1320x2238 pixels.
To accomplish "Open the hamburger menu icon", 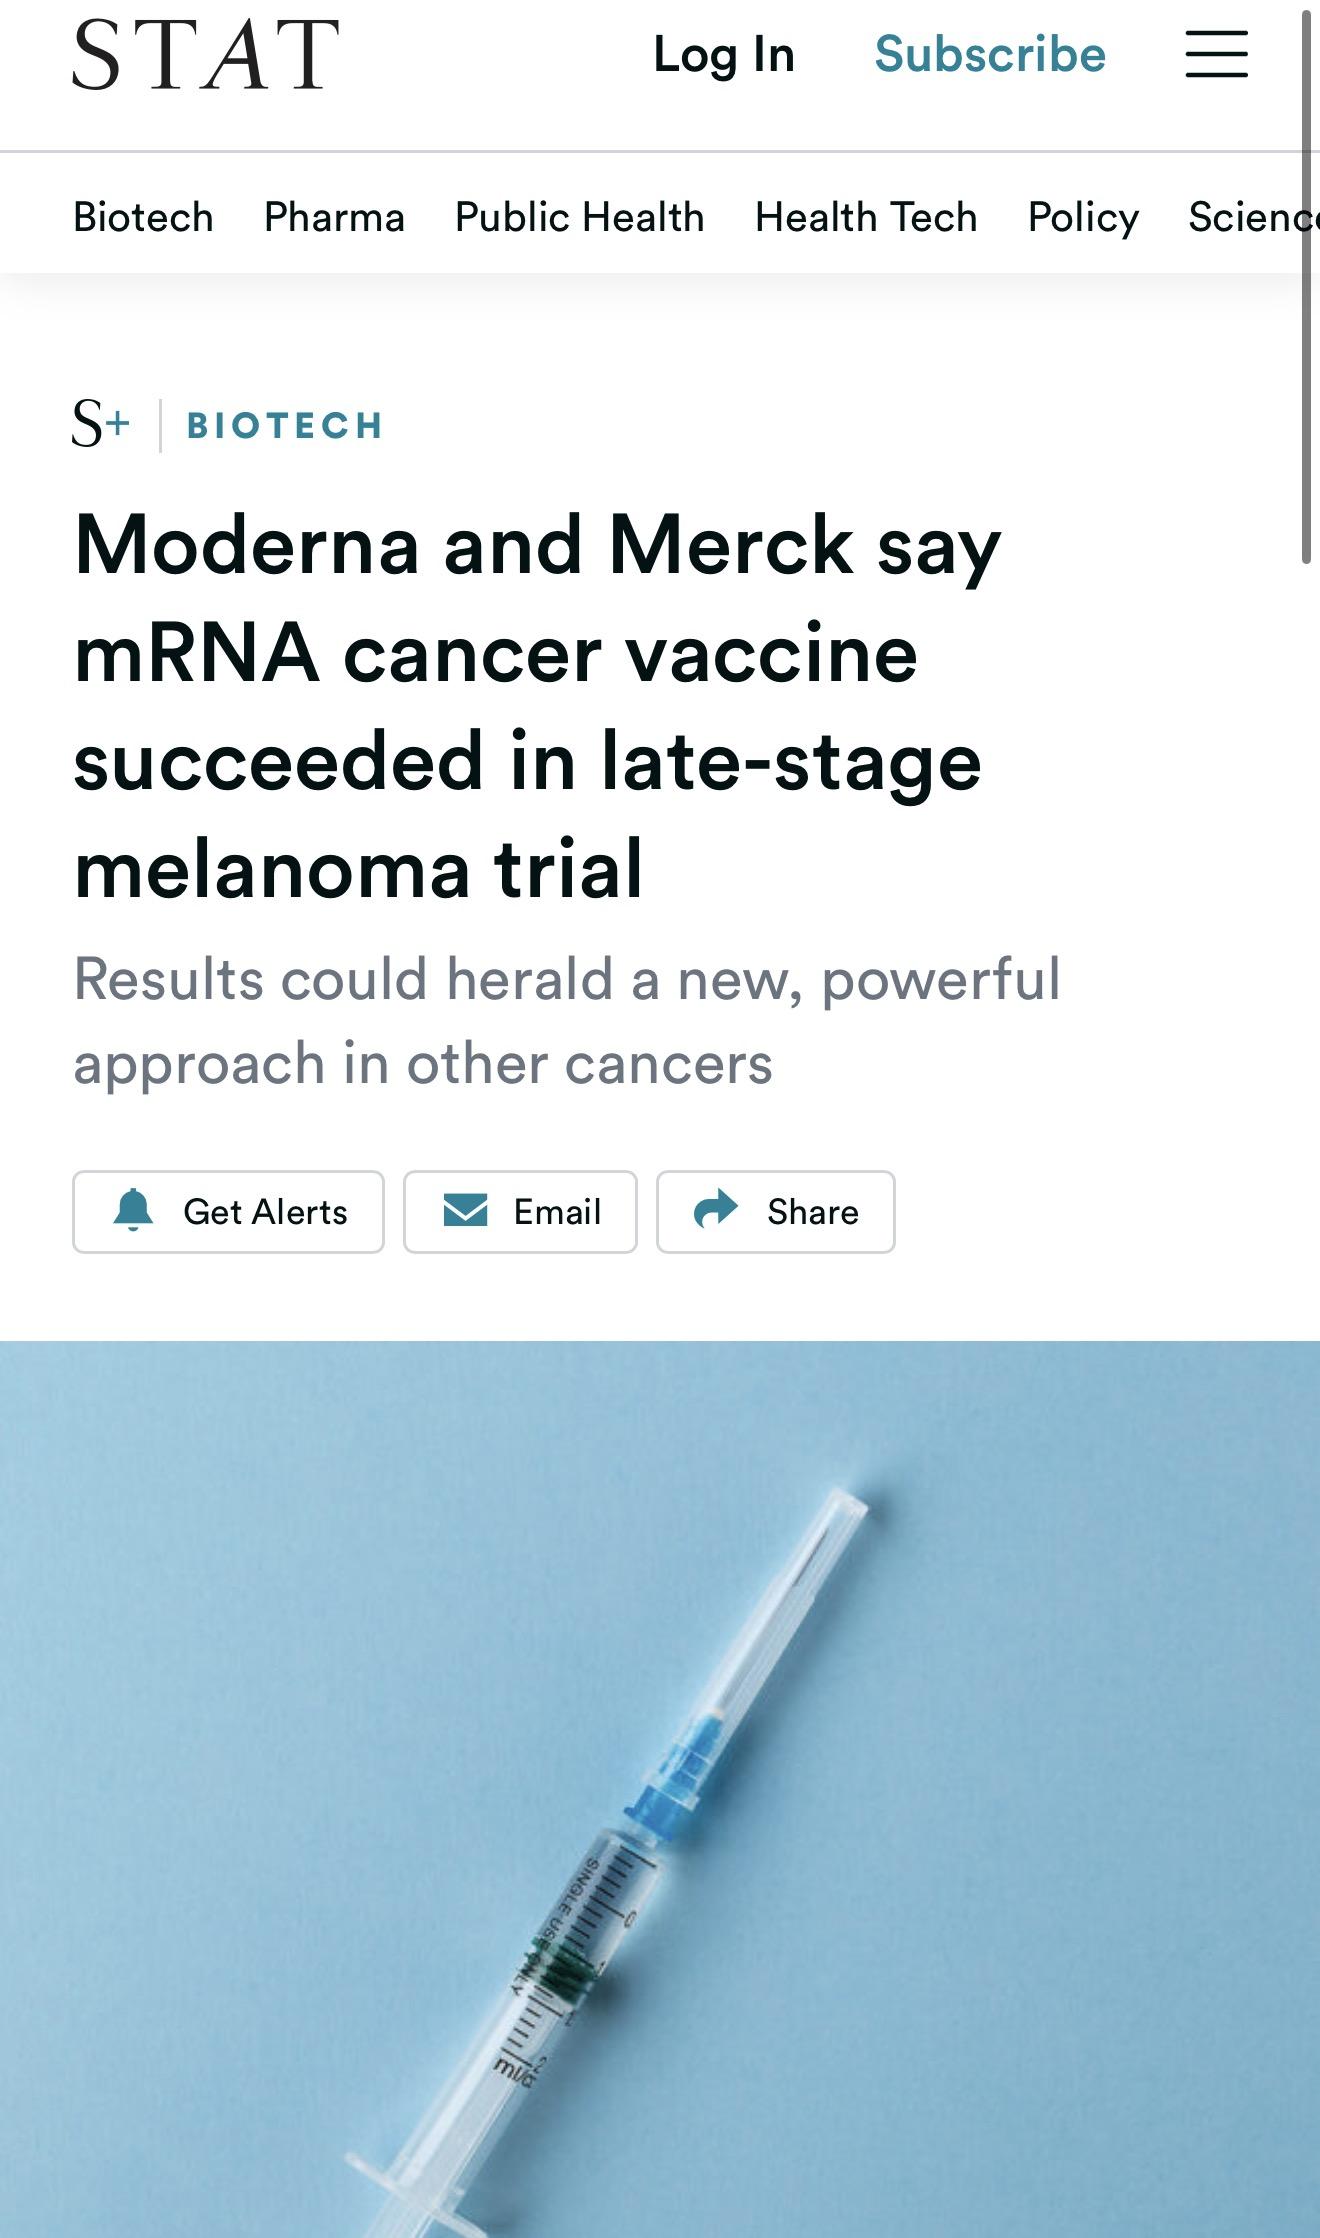I will click(x=1216, y=54).
